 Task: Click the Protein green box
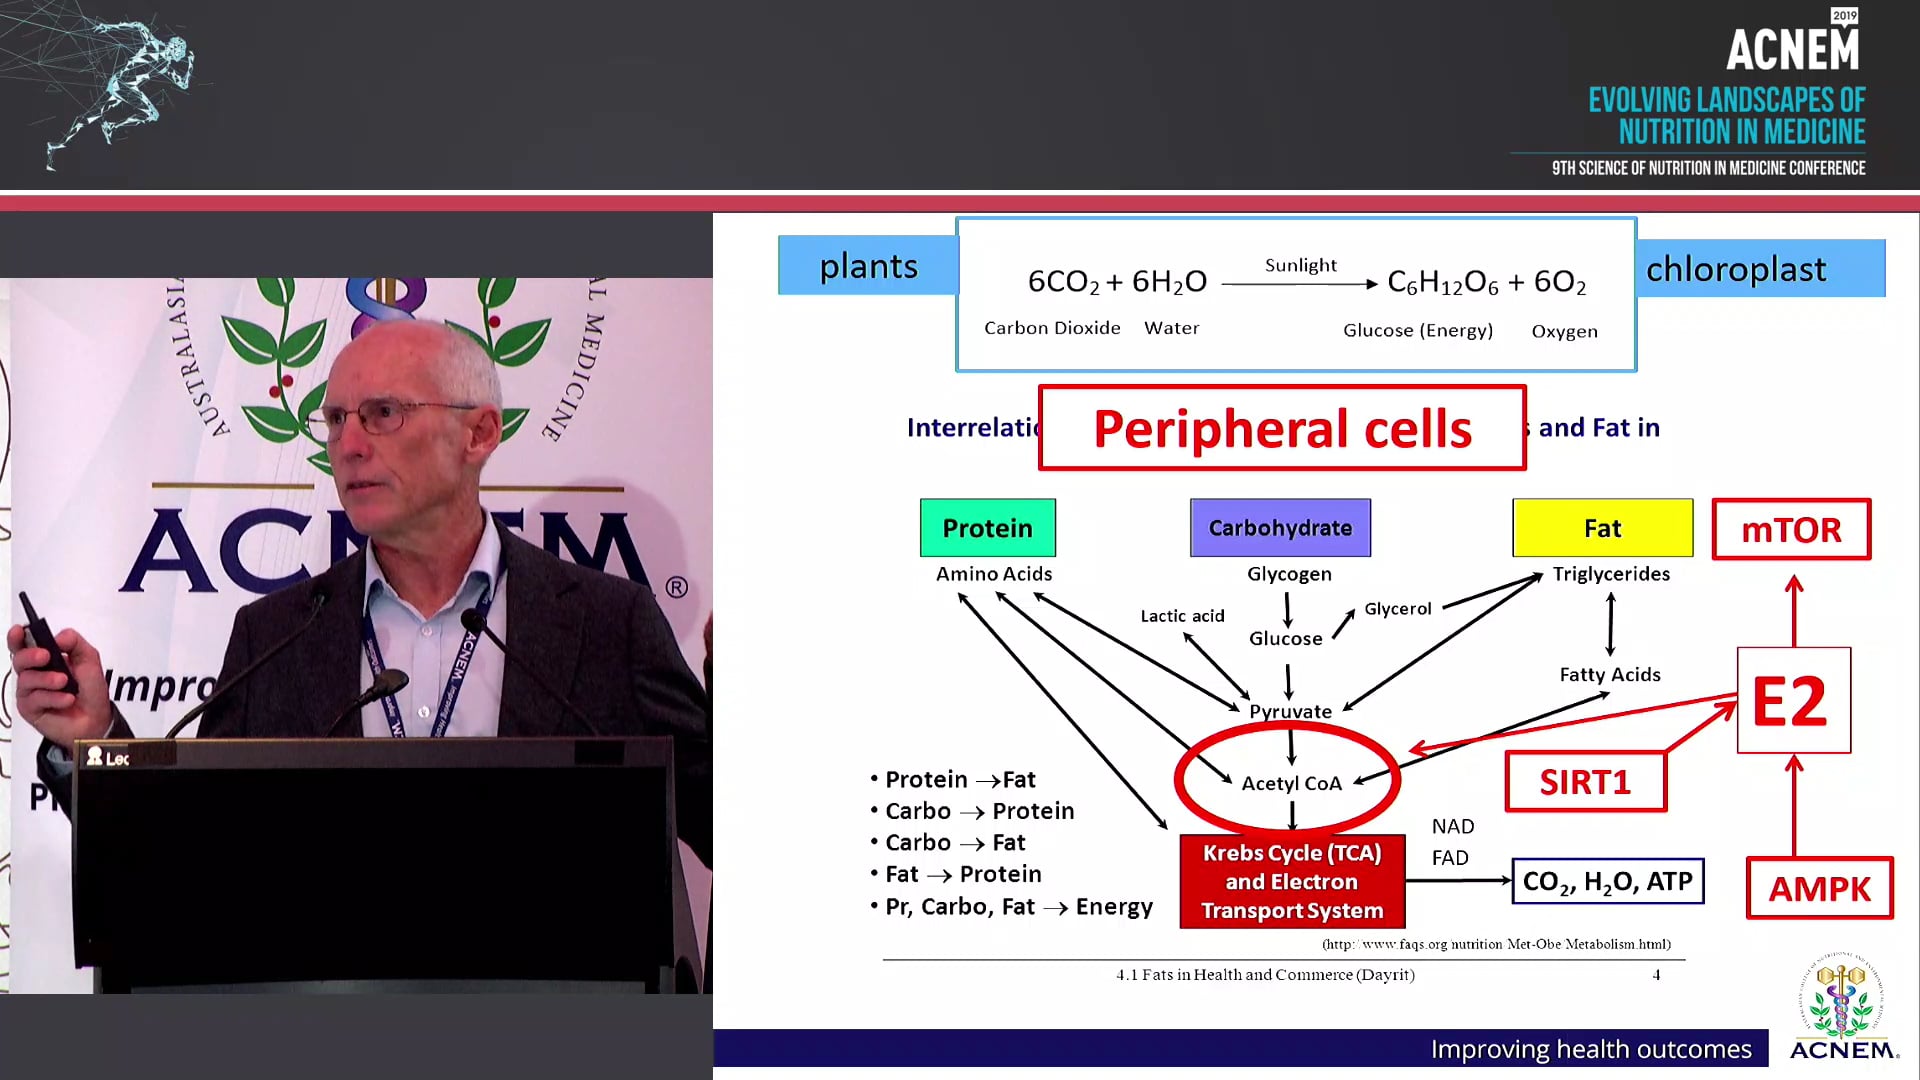(987, 527)
